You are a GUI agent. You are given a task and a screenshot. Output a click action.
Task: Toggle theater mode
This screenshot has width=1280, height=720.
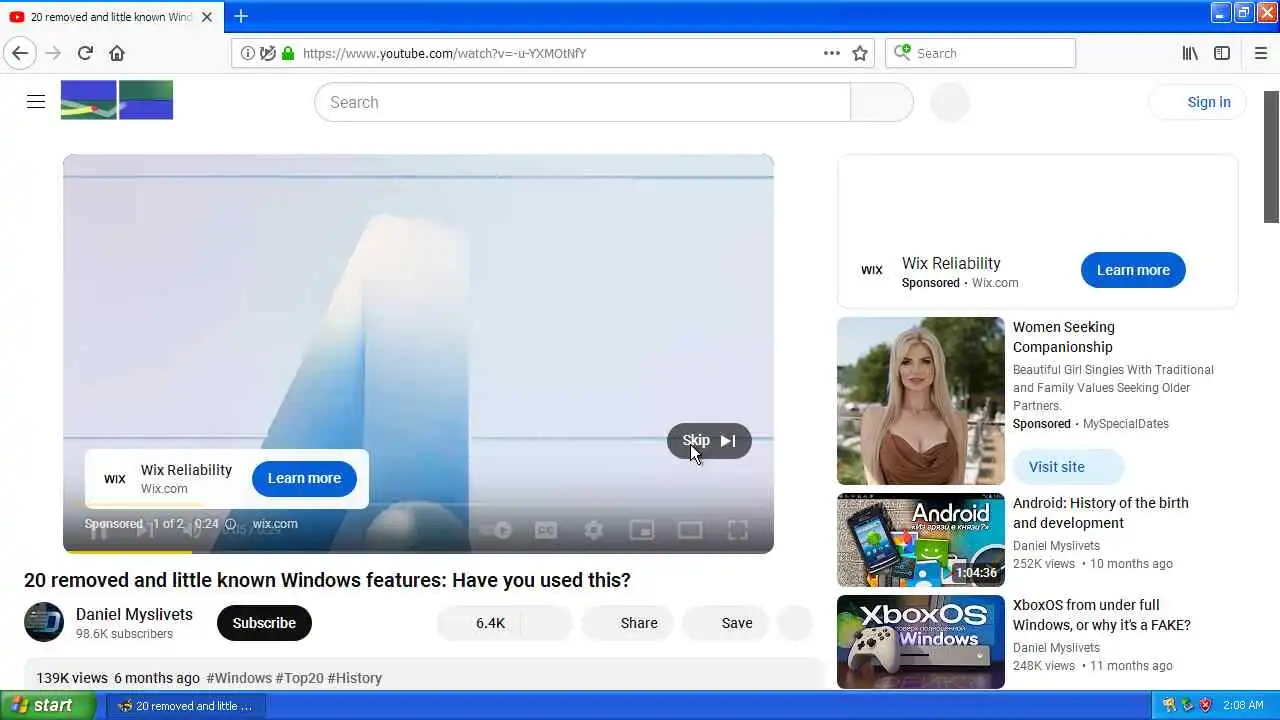point(690,530)
